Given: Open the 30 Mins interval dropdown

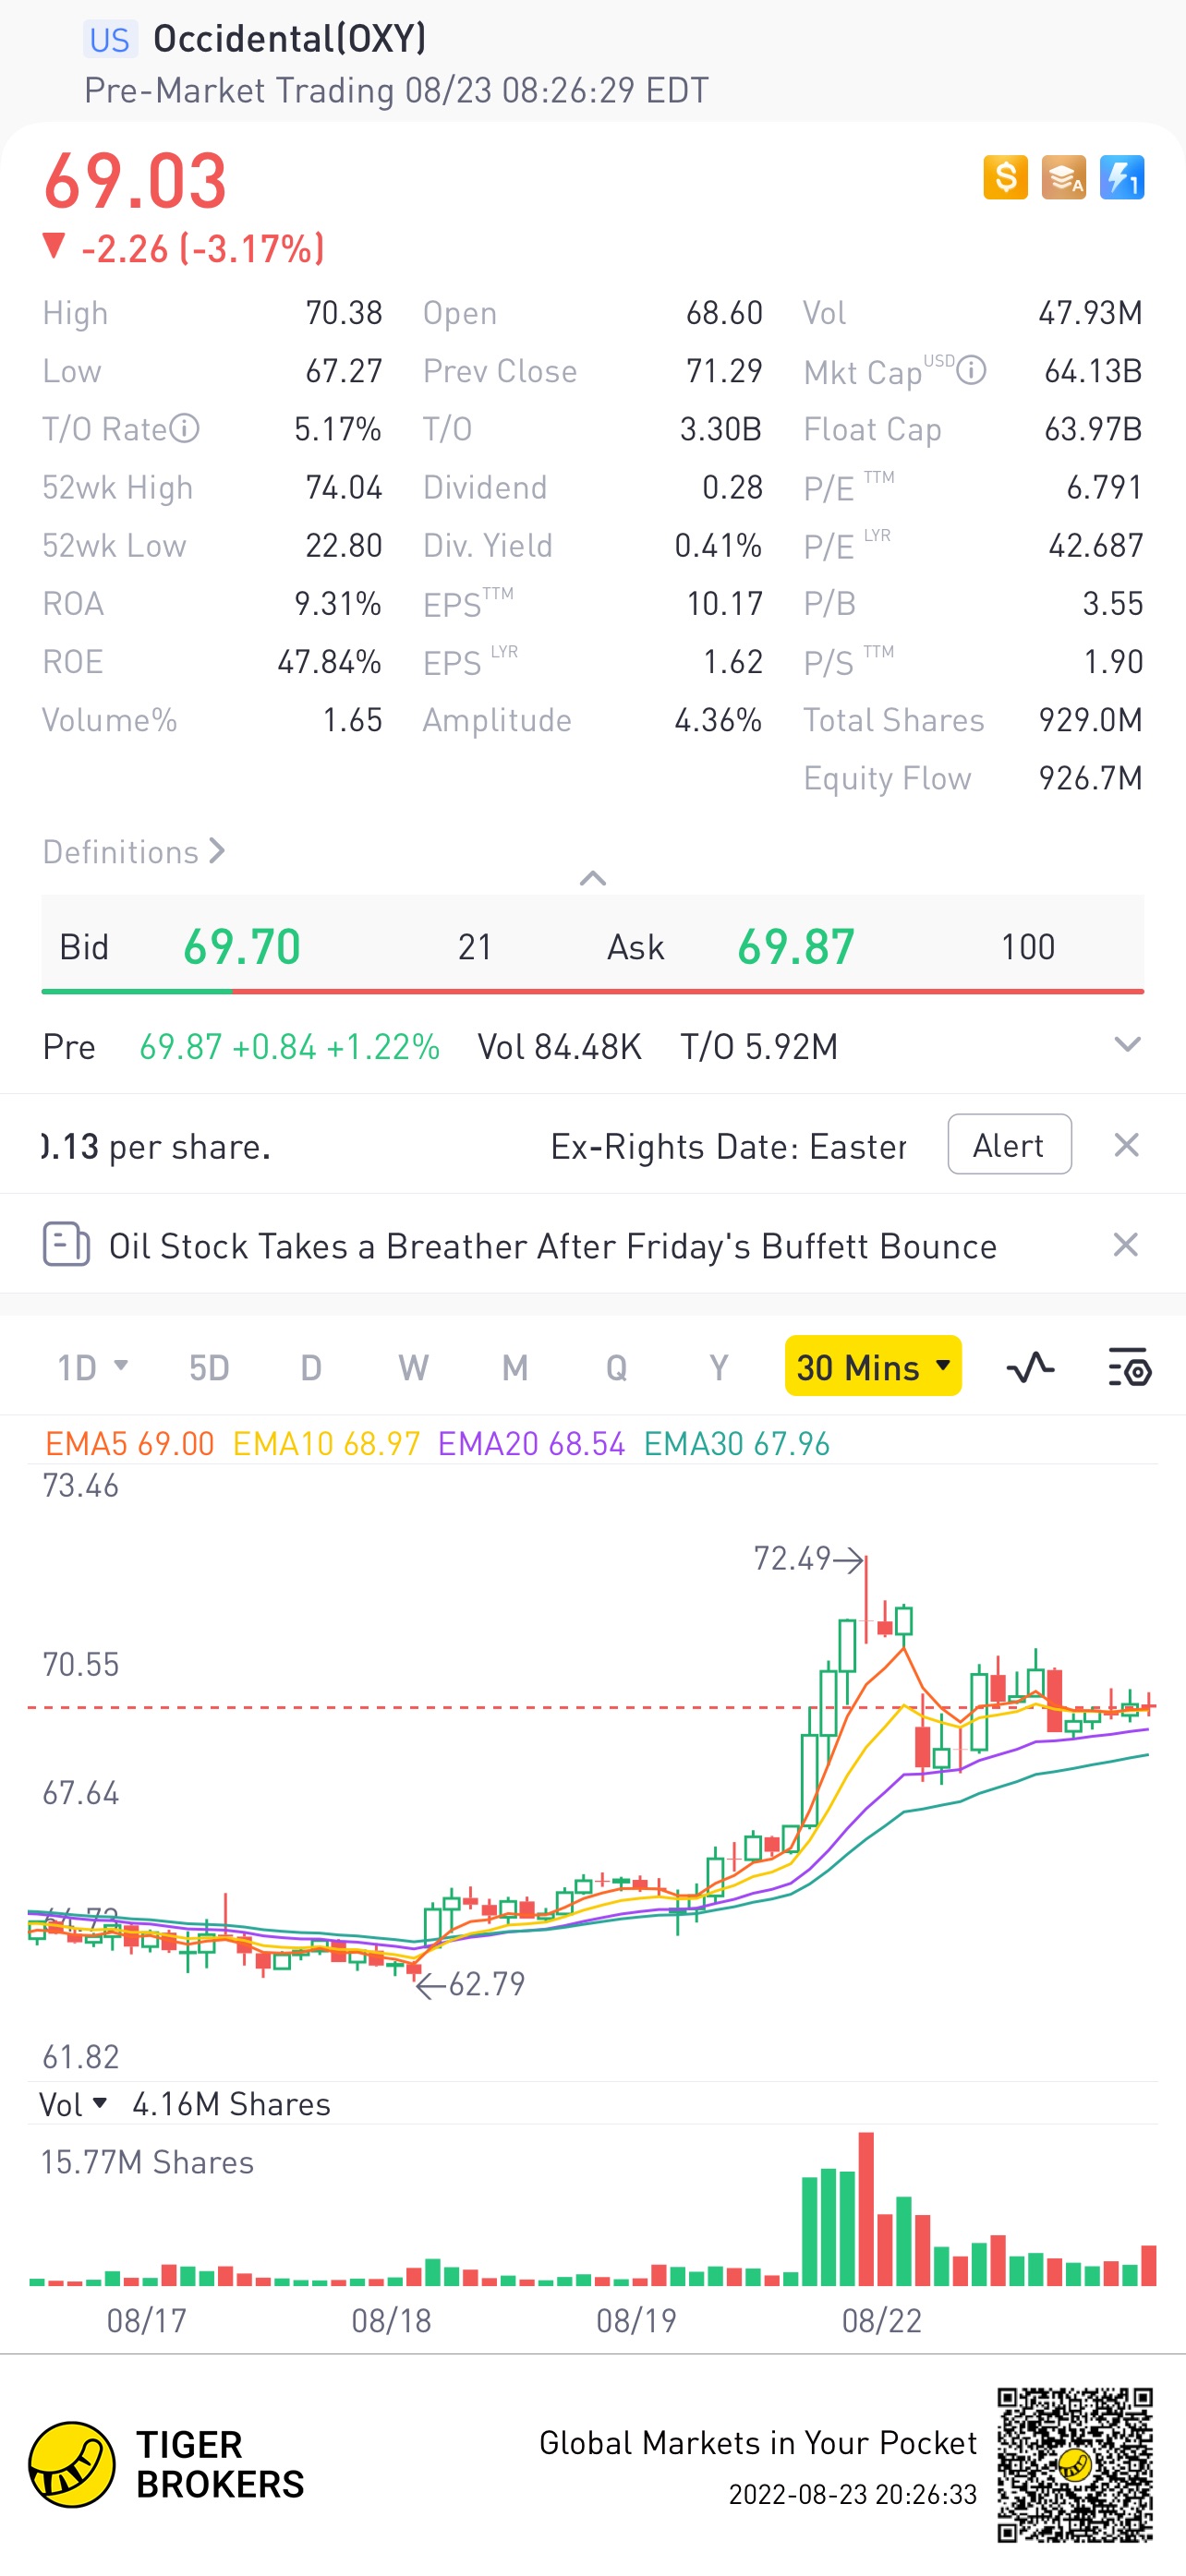Looking at the screenshot, I should pos(873,1366).
